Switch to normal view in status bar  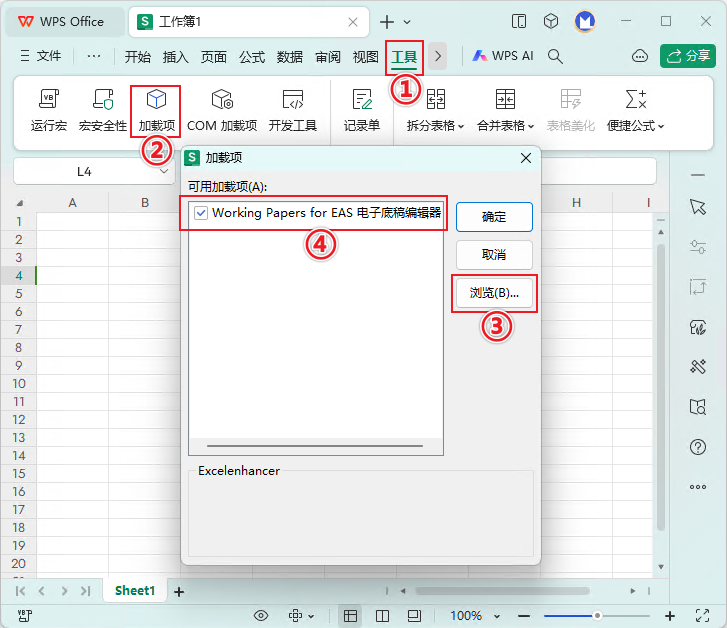click(x=350, y=616)
